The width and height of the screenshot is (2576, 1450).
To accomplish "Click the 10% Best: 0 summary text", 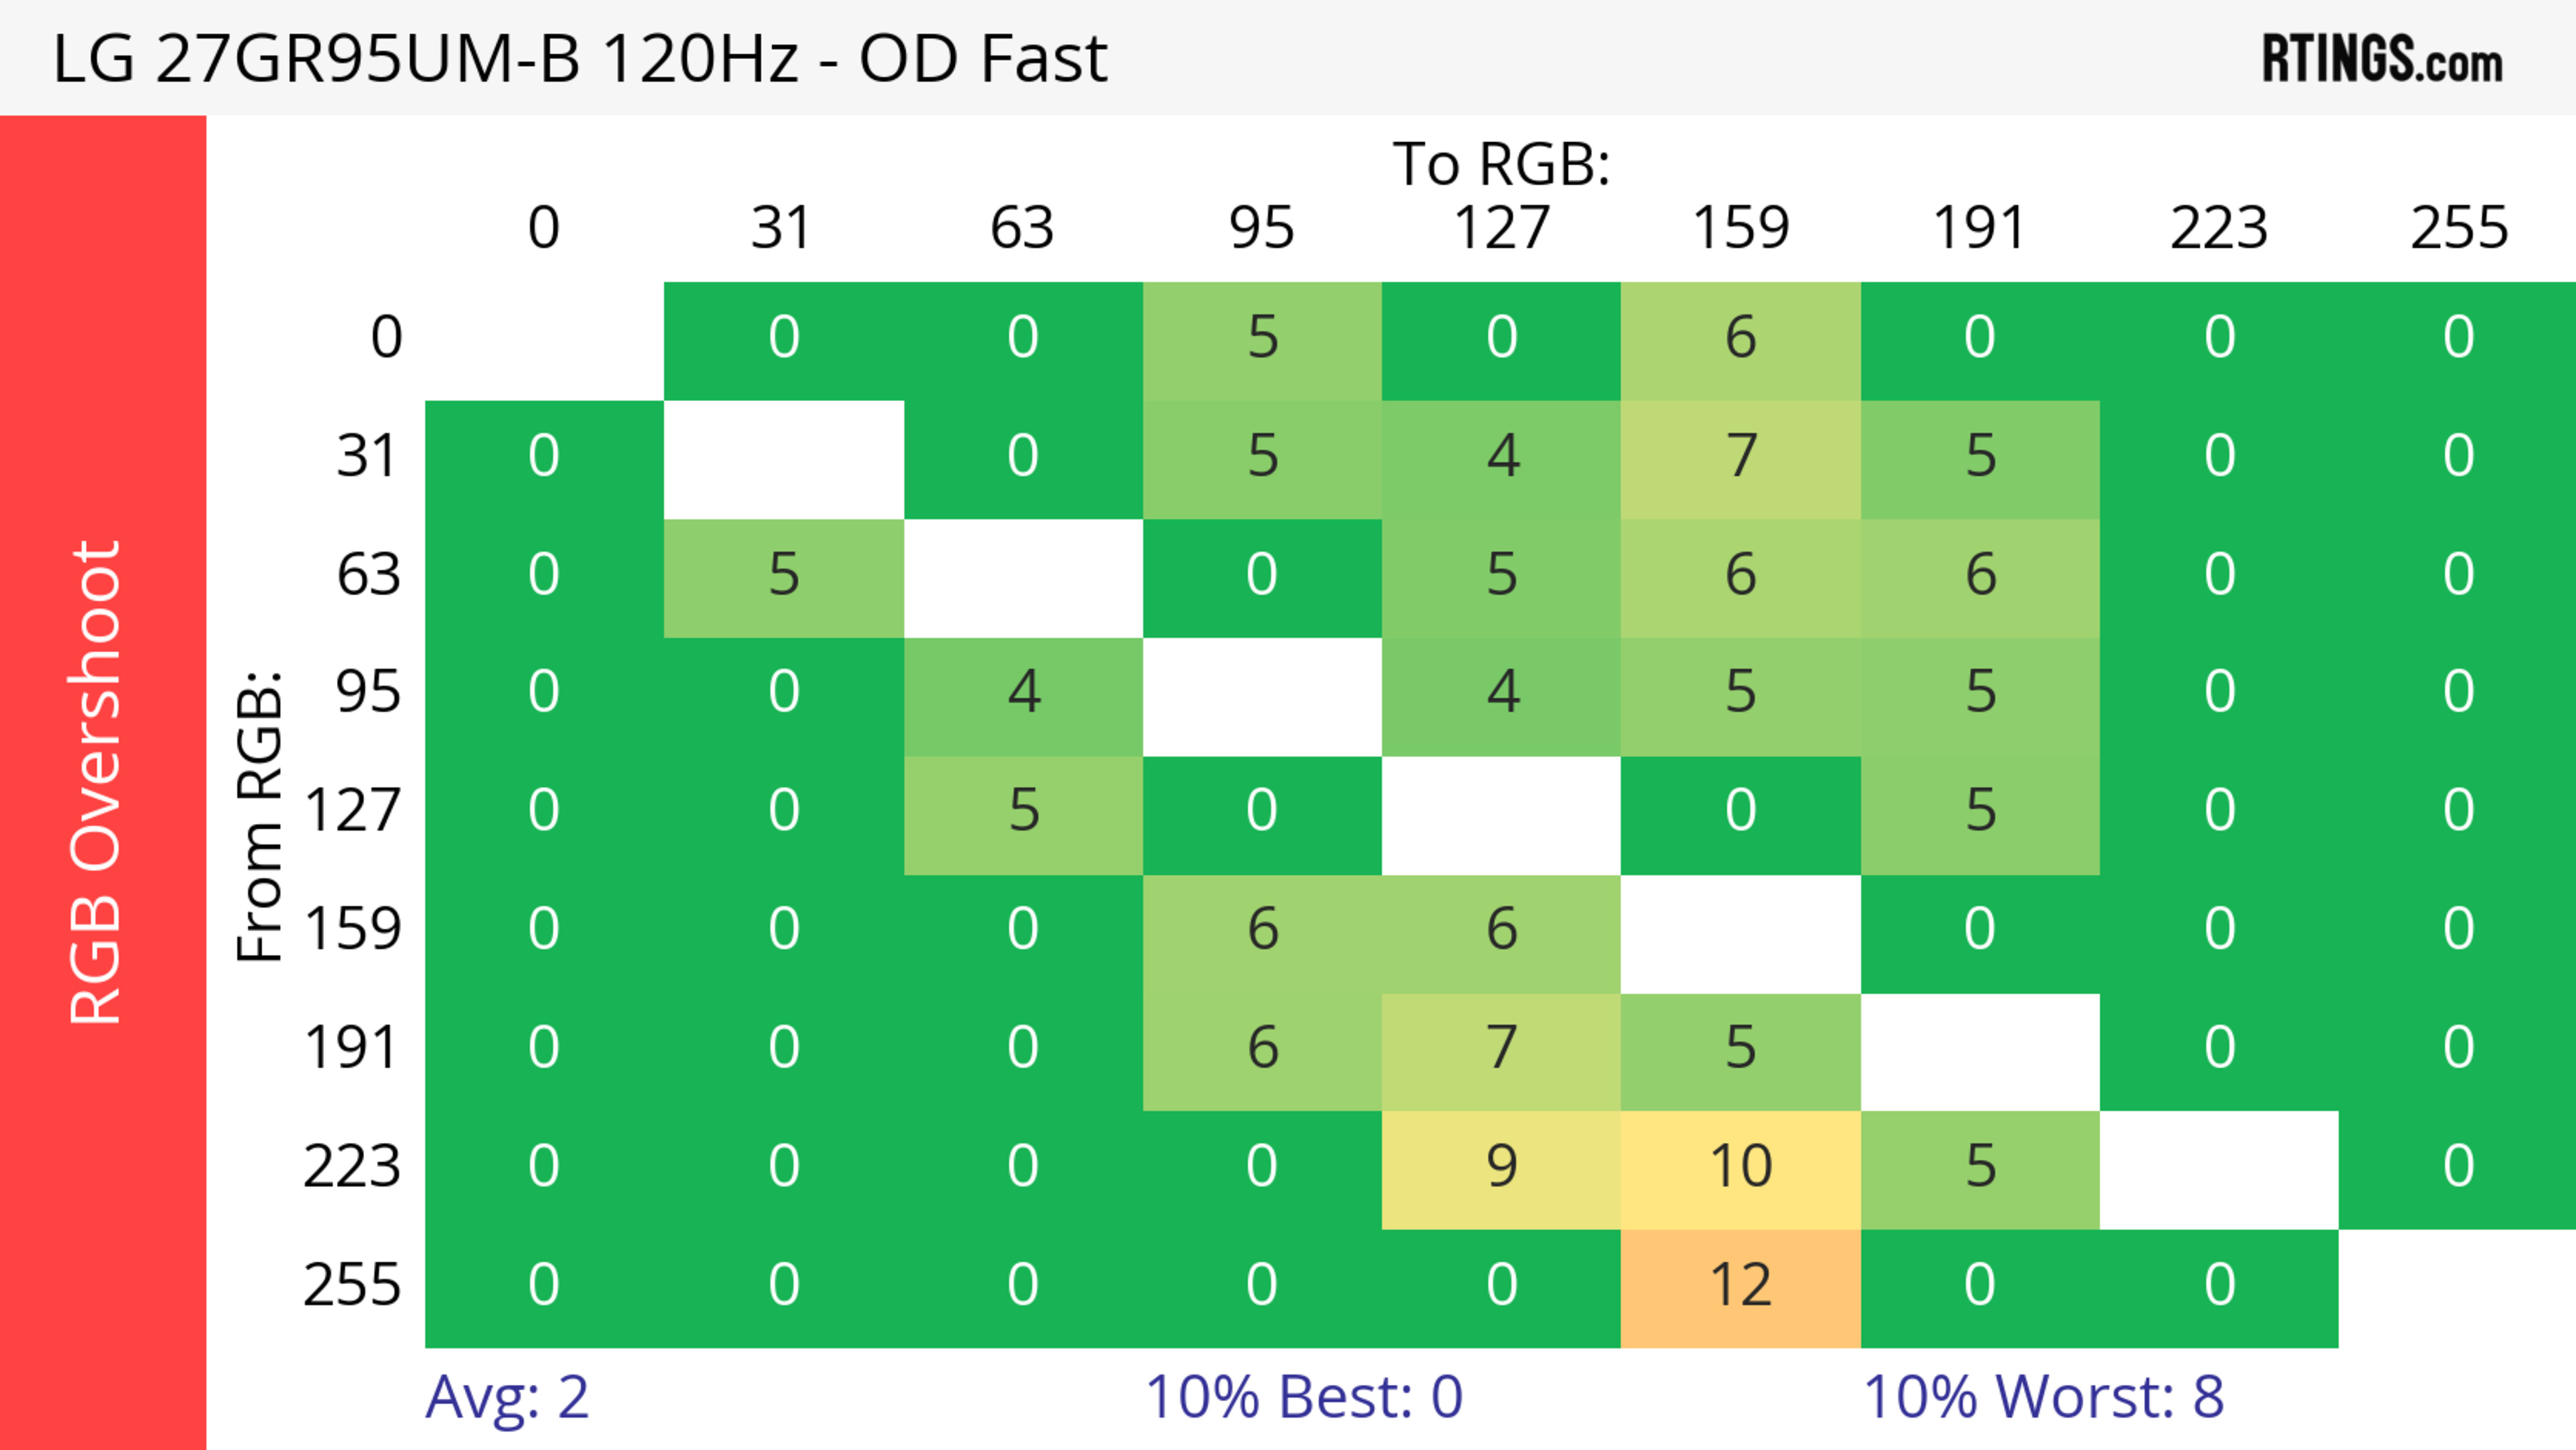I will point(1304,1397).
